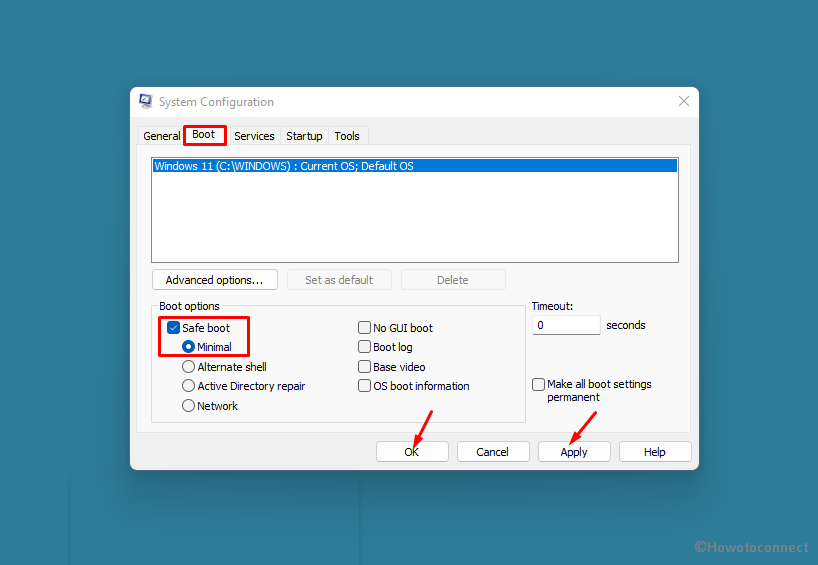
Task: Open Advanced options
Action: [214, 280]
